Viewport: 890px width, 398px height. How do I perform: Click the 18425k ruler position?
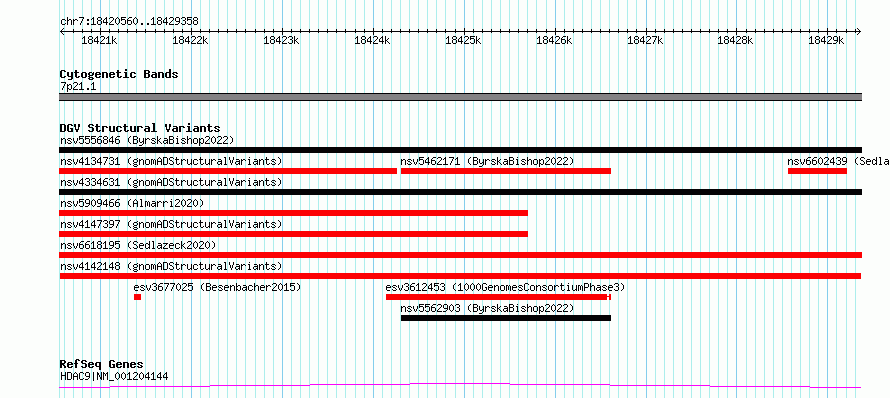(x=463, y=40)
